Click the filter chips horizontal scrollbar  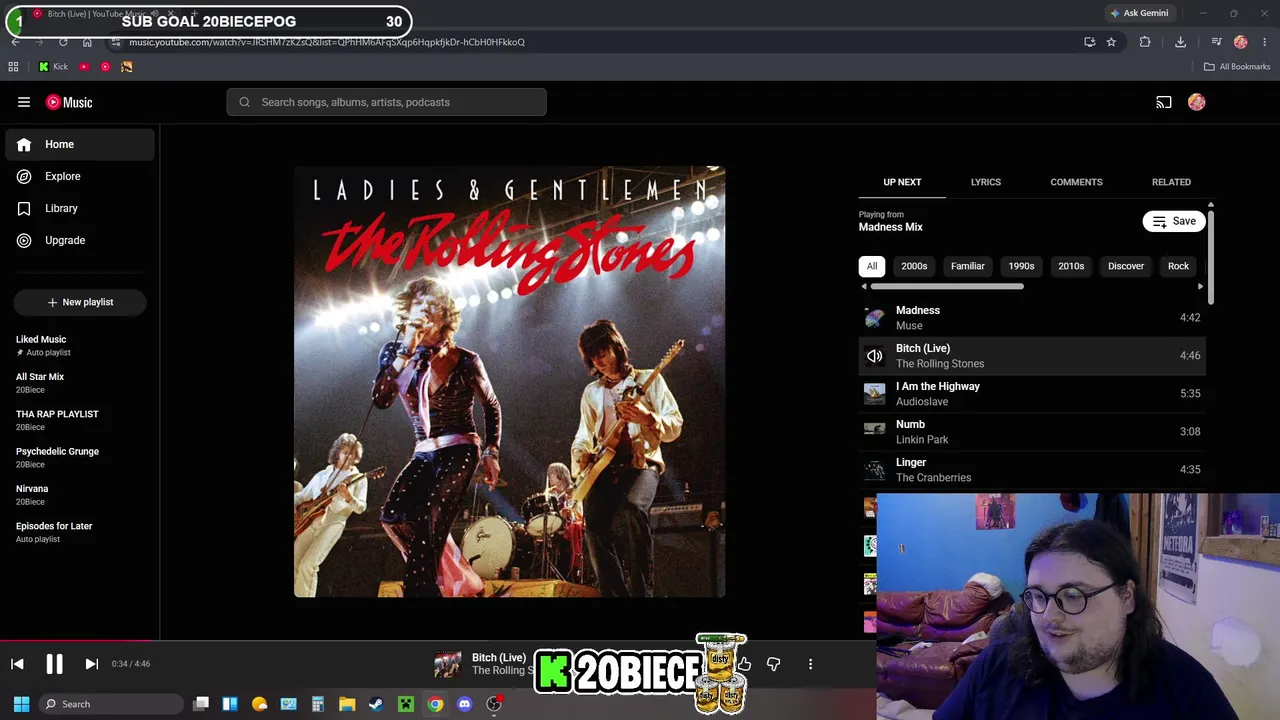point(946,287)
